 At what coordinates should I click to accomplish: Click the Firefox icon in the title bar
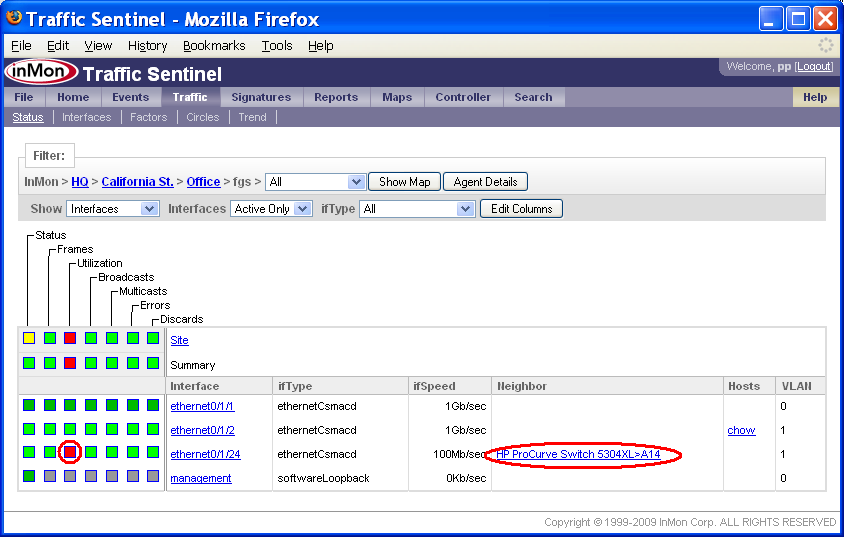[14, 18]
